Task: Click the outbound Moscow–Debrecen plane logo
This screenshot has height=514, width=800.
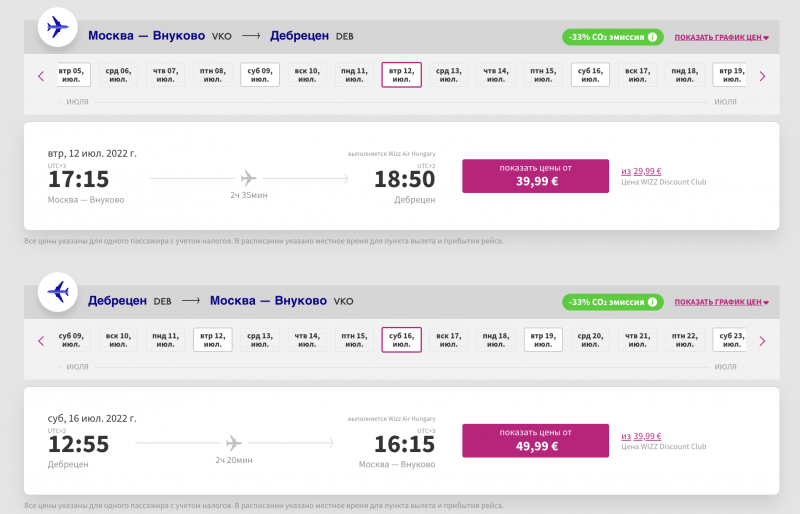Action: click(58, 26)
